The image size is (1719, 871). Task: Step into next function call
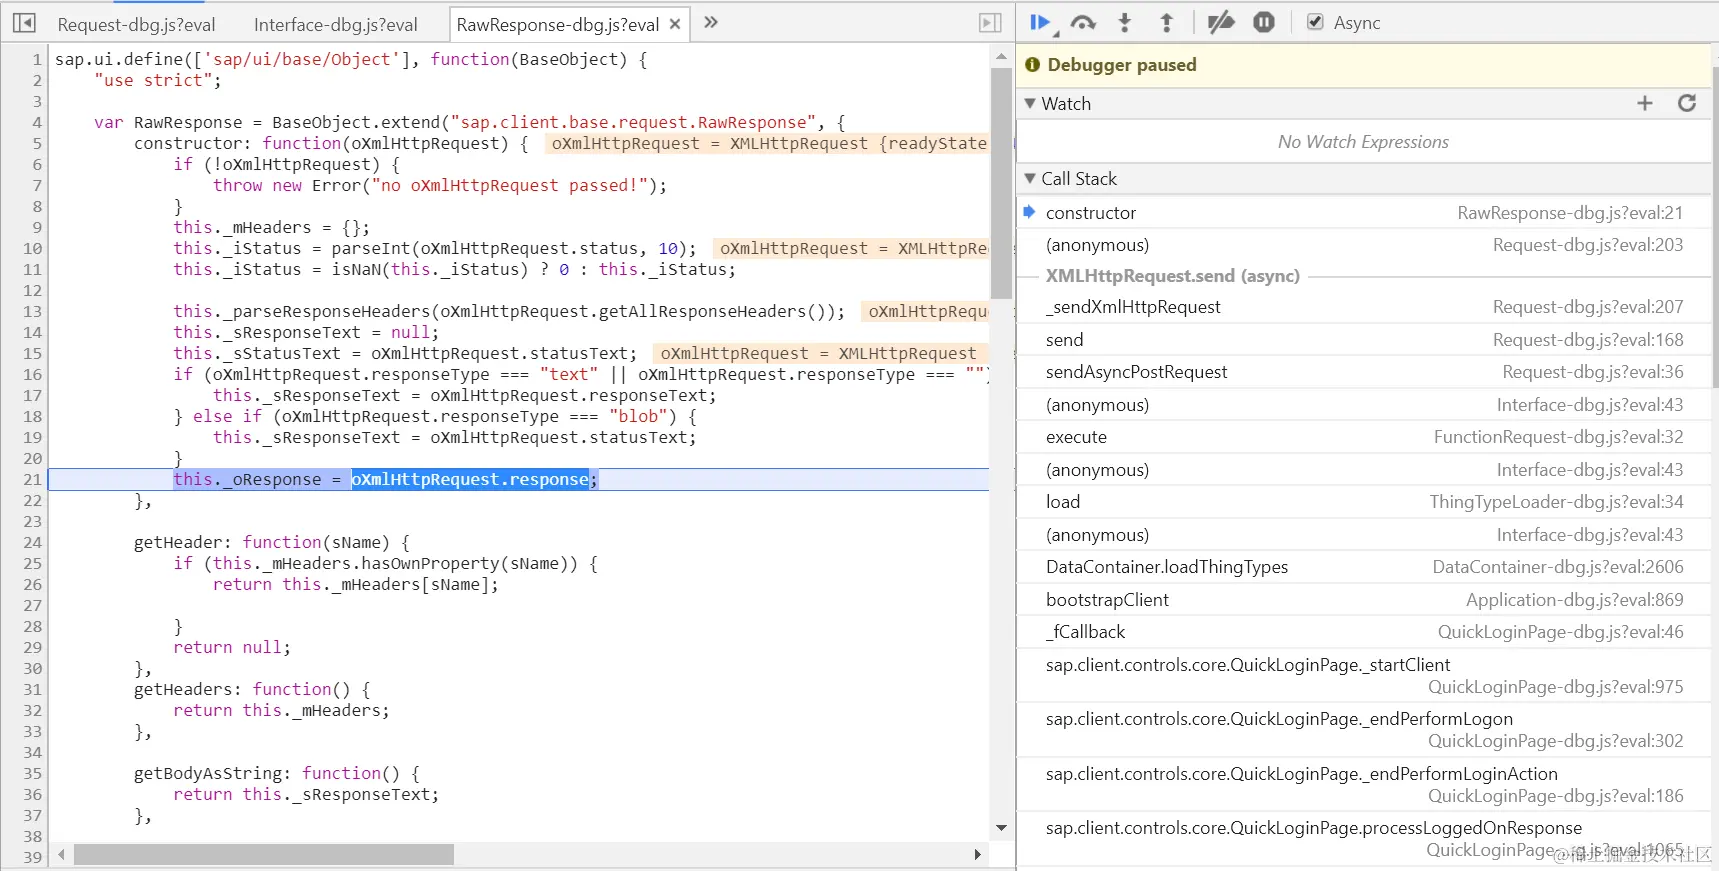point(1125,22)
